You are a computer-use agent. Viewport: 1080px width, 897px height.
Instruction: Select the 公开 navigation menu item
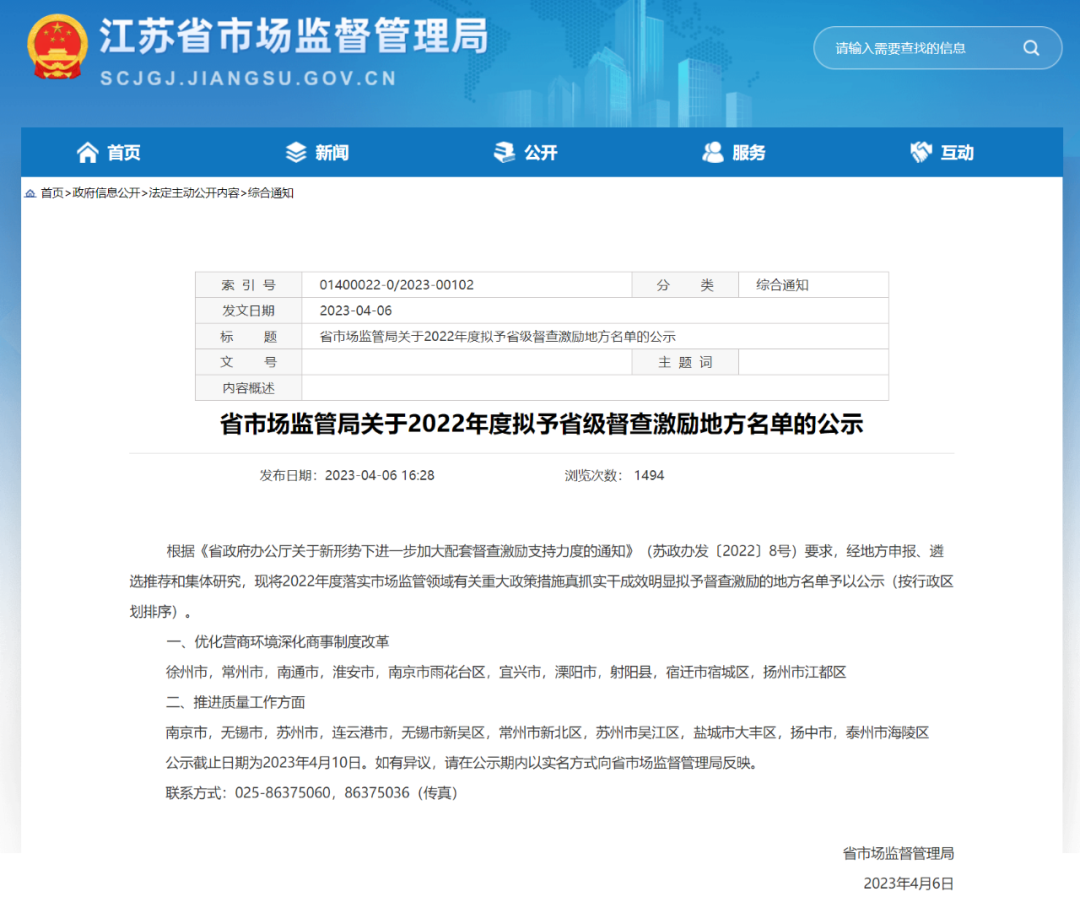pos(541,153)
